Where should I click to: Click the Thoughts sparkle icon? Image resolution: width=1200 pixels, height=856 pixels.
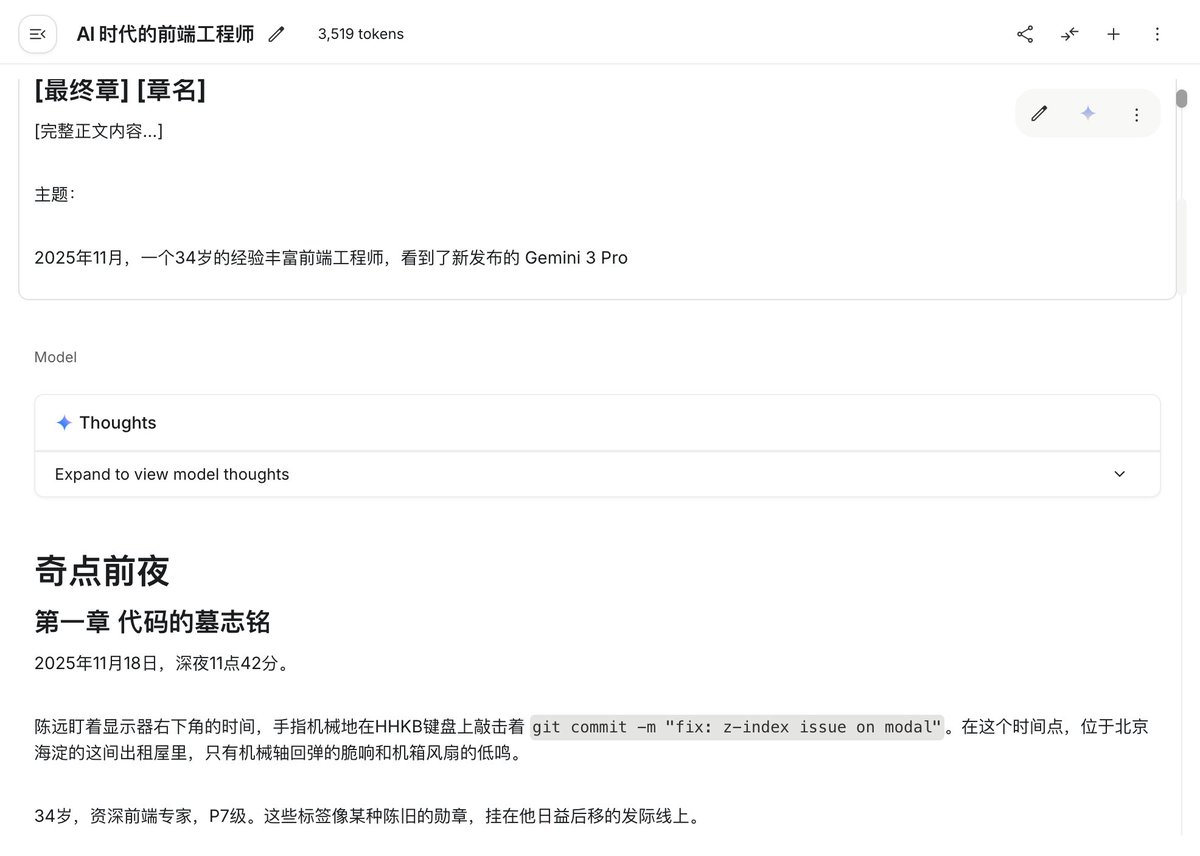pyautogui.click(x=64, y=423)
